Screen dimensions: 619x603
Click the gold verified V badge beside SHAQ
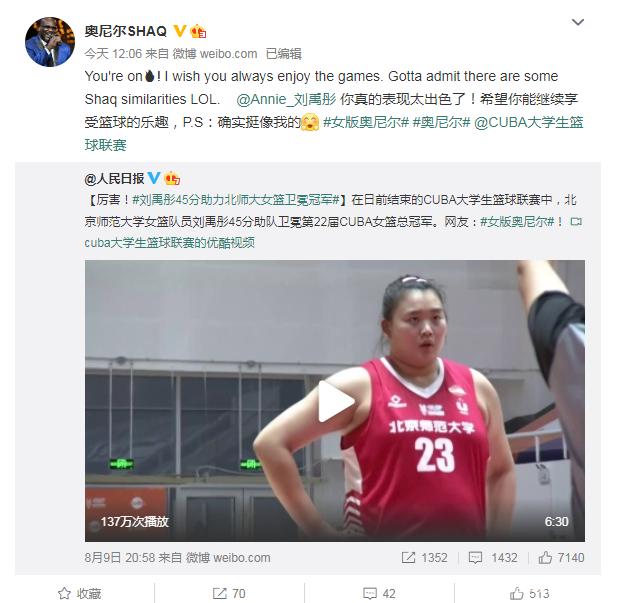pos(180,31)
